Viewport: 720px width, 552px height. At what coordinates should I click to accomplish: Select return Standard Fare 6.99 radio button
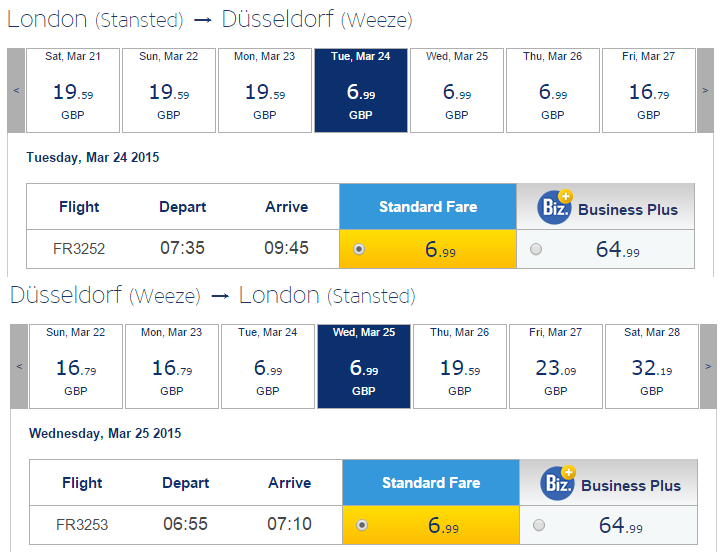[362, 525]
